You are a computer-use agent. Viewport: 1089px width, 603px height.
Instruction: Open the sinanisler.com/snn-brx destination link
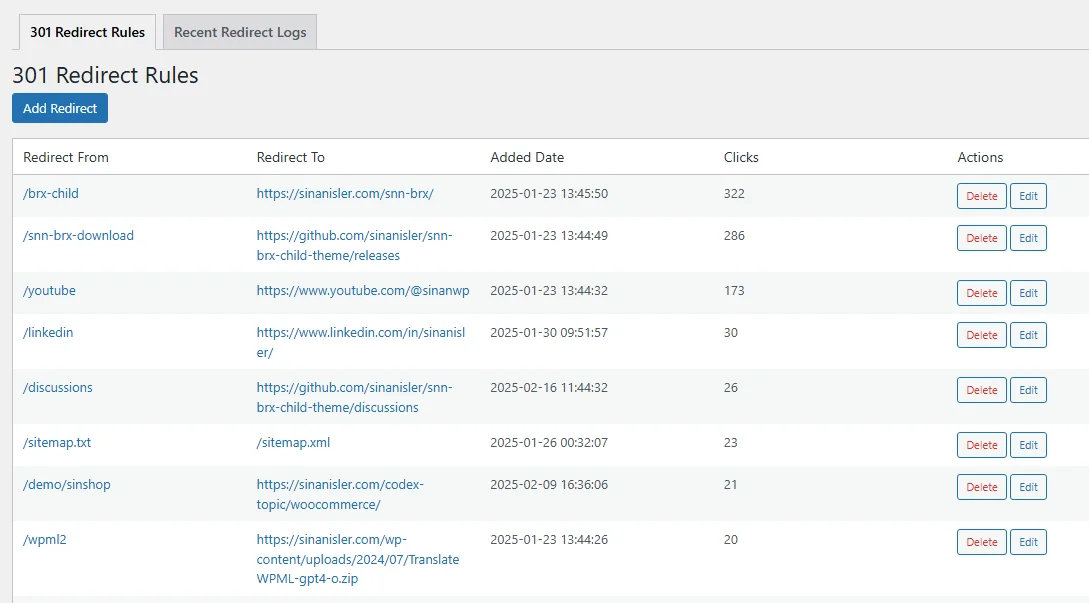tap(344, 193)
